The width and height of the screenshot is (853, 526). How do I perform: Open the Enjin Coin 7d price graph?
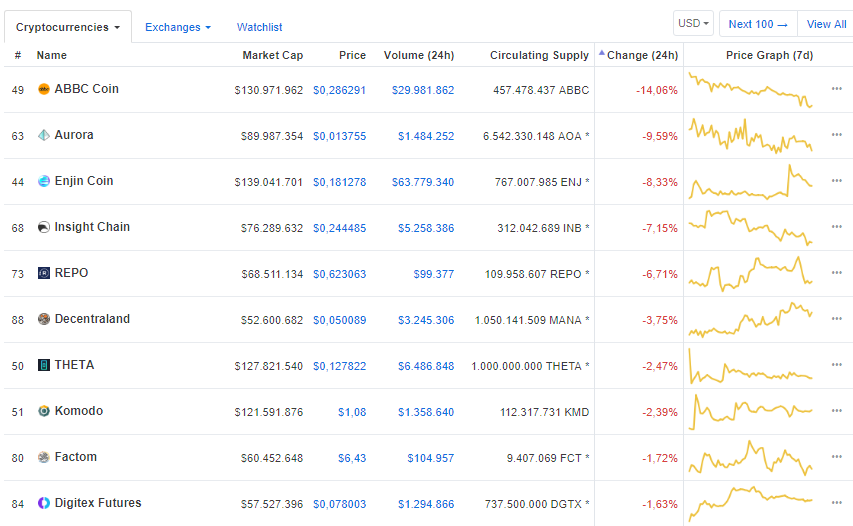[751, 182]
